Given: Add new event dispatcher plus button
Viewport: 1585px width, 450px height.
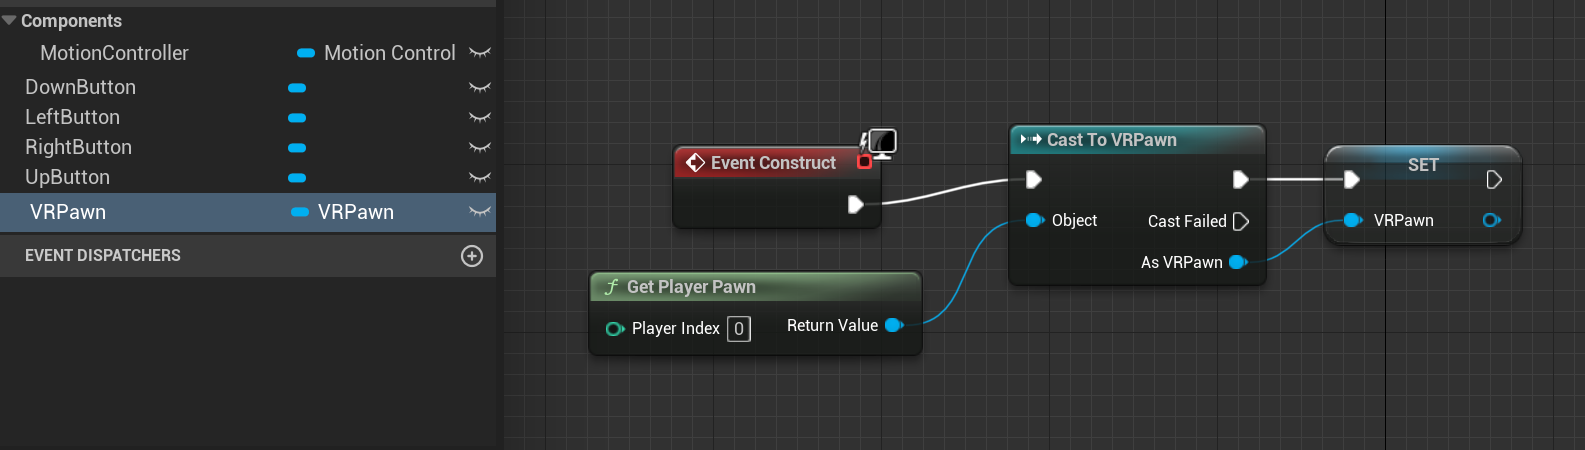Looking at the screenshot, I should [x=472, y=256].
